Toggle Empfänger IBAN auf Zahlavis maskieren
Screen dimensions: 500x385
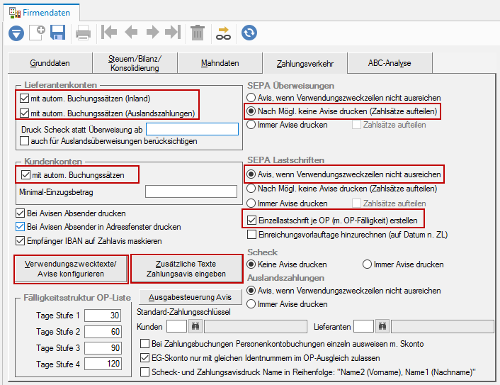[20, 241]
